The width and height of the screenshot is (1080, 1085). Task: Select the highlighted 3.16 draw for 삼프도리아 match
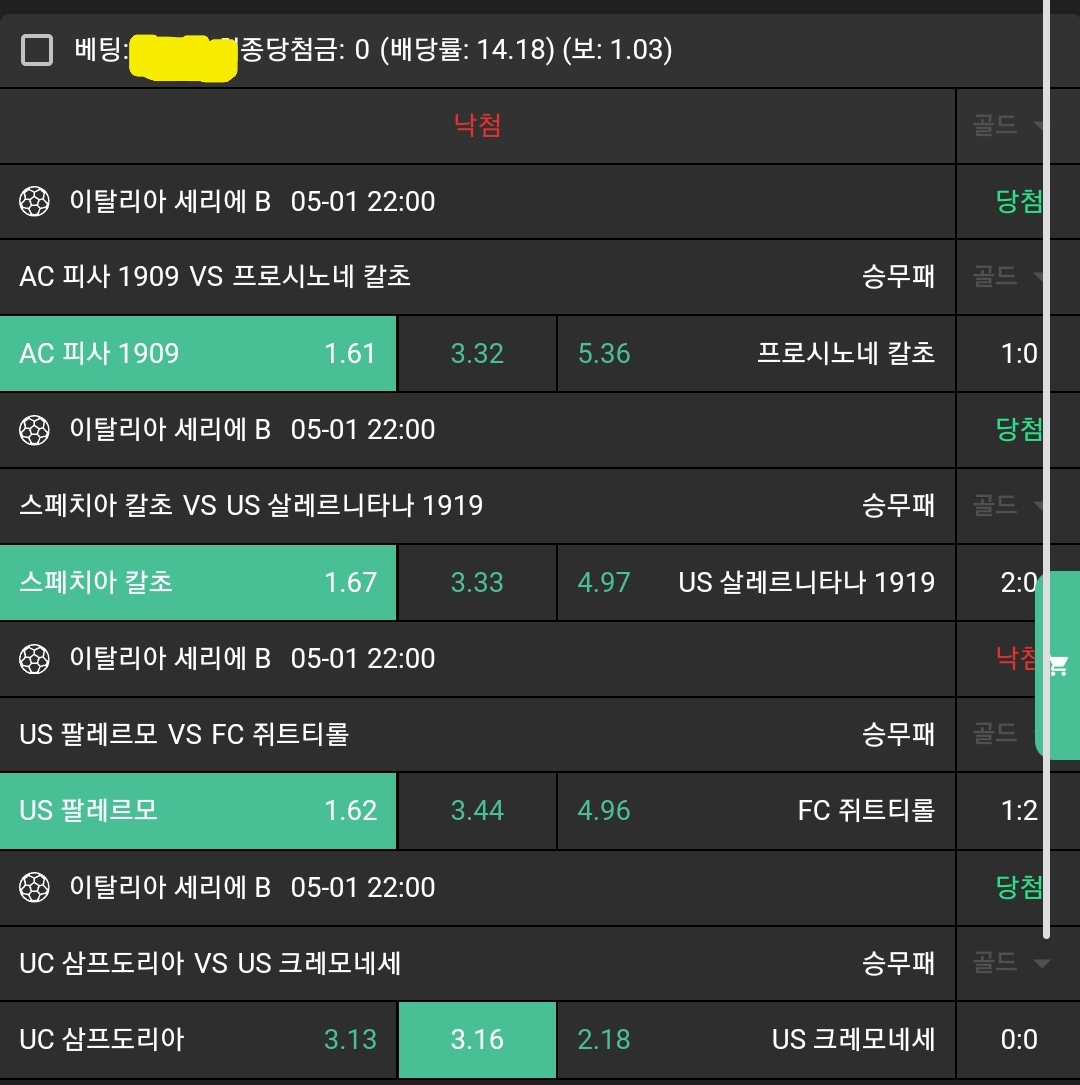point(477,1040)
